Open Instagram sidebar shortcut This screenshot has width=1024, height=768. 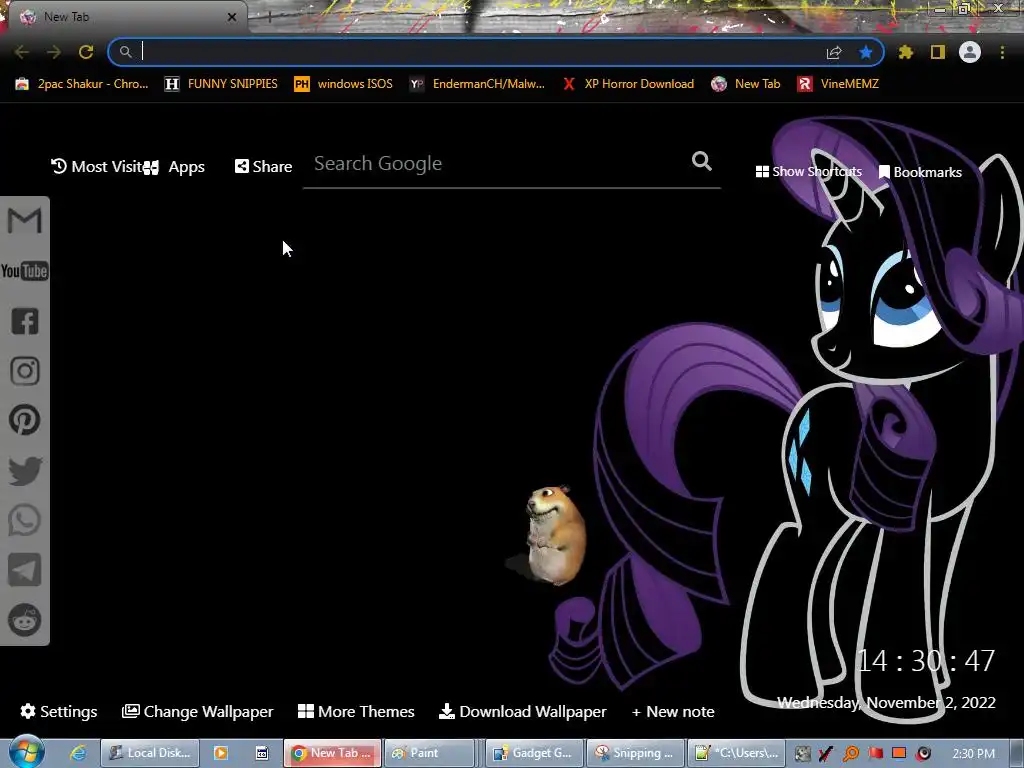pyautogui.click(x=24, y=370)
